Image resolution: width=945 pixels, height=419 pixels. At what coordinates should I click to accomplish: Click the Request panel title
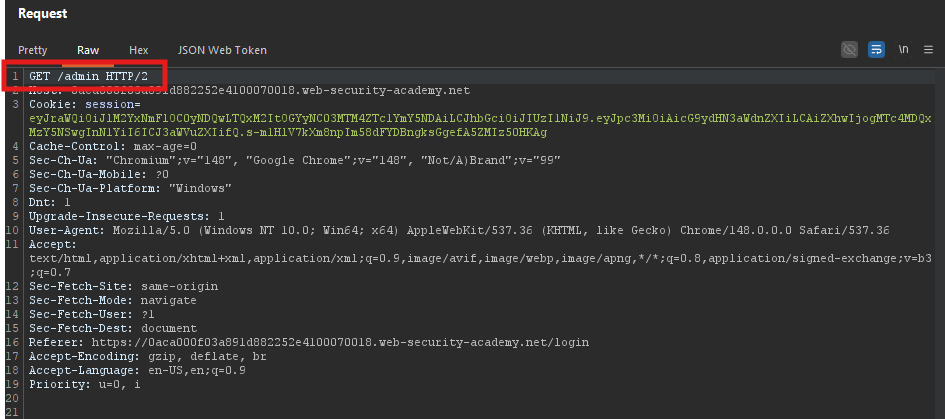[x=43, y=13]
